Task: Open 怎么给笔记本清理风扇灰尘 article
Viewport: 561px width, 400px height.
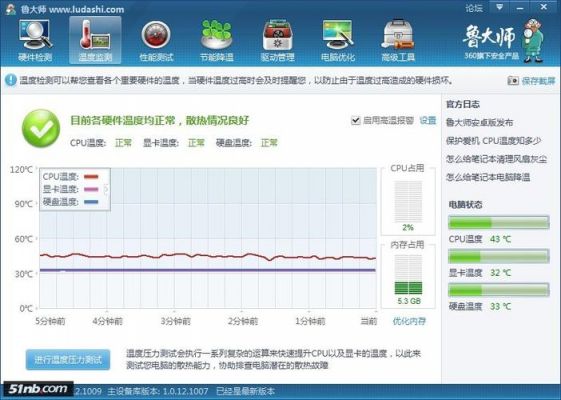Action: (x=496, y=159)
